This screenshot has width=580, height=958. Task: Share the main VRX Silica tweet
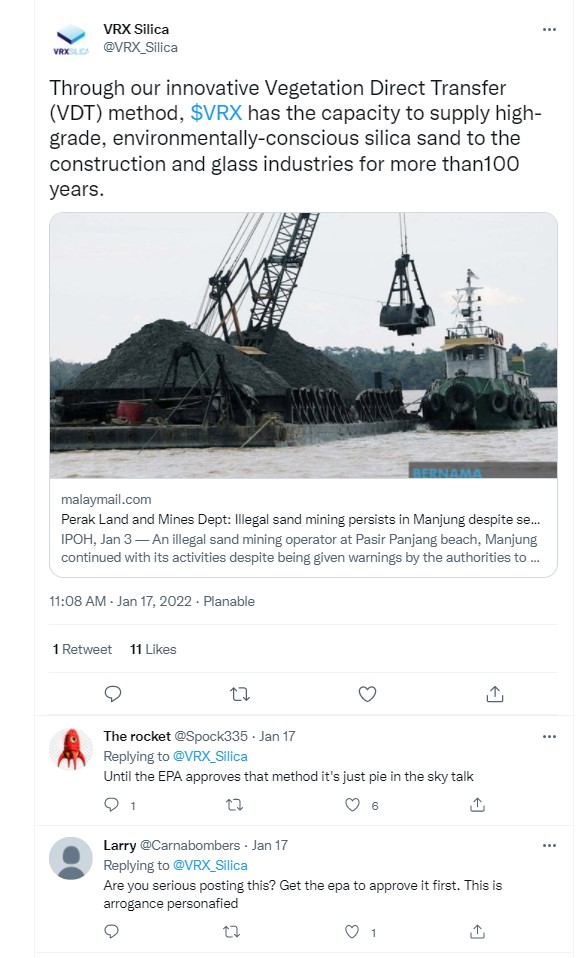tap(494, 693)
